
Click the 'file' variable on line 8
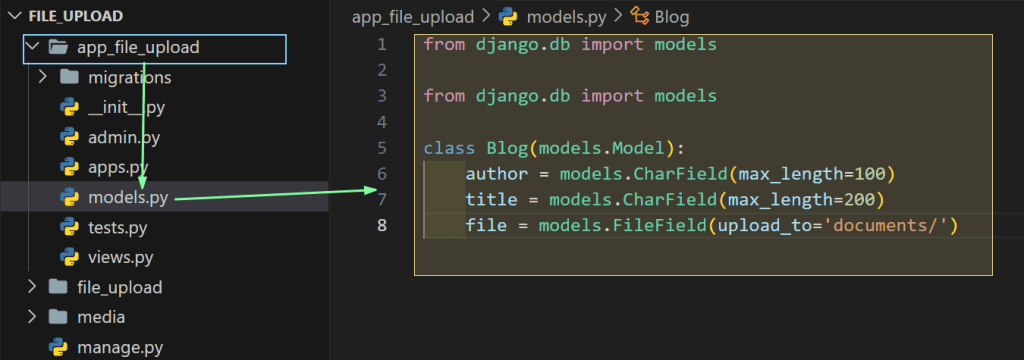pos(486,226)
